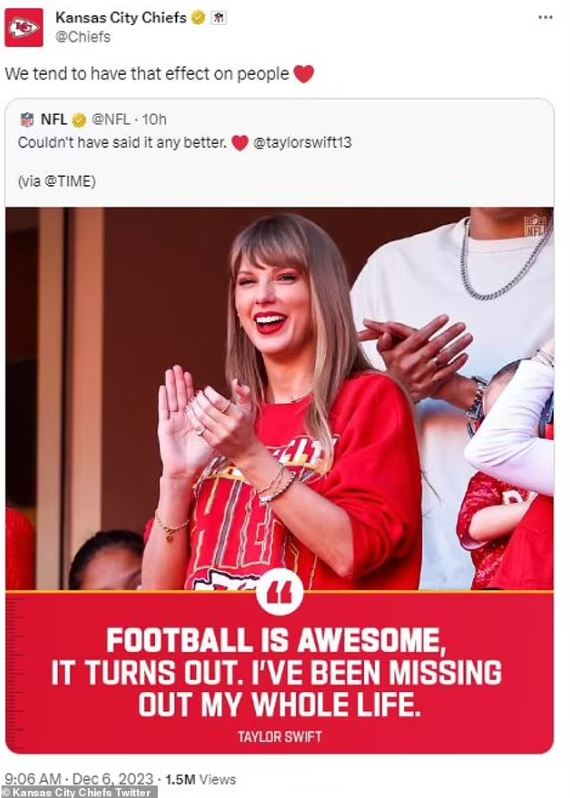Viewport: 570px width, 798px height.
Task: Open the 10h timestamp of quoted tweet
Action: pyautogui.click(x=154, y=120)
